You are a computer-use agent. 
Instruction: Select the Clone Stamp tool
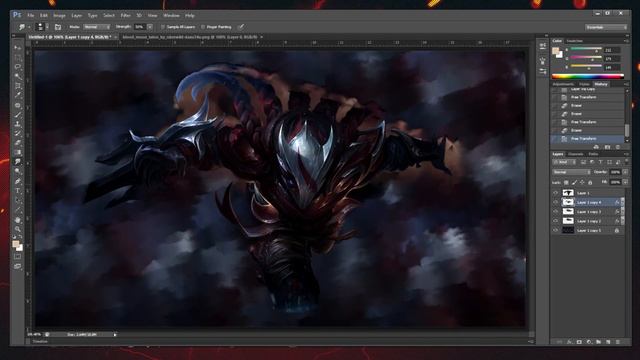coord(18,124)
